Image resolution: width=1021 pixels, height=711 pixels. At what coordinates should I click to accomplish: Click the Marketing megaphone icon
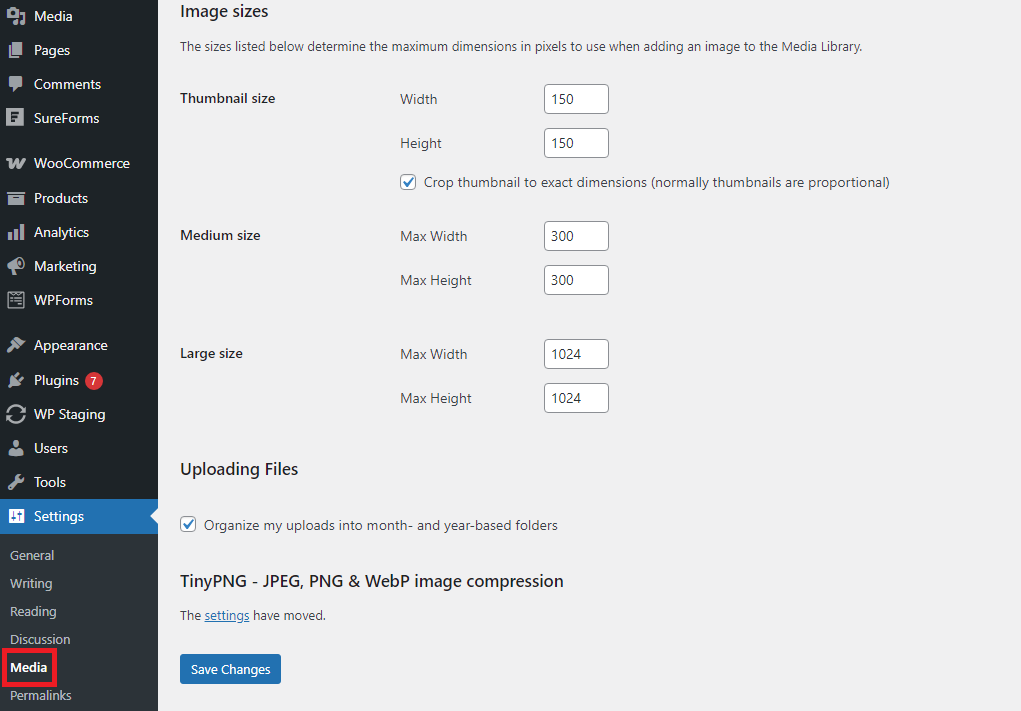17,266
